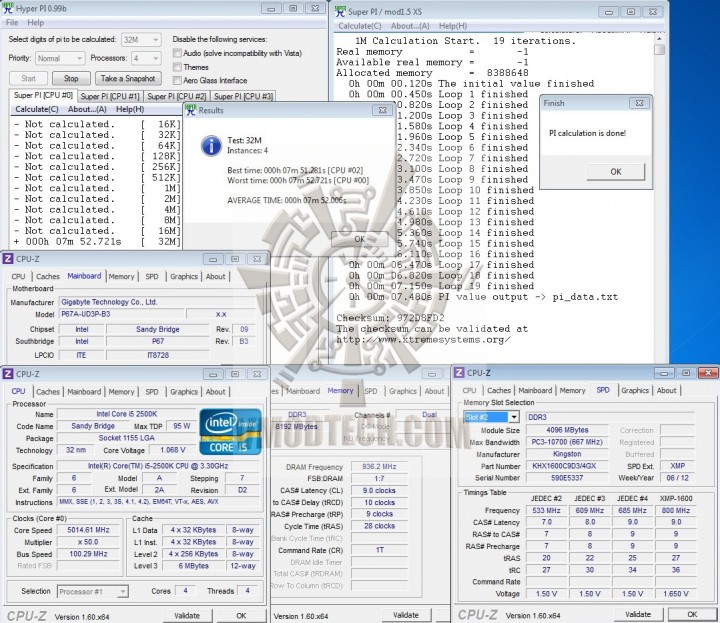Select Super PI [CPU #0] tab
Viewport: 720px width, 623px height.
point(43,95)
